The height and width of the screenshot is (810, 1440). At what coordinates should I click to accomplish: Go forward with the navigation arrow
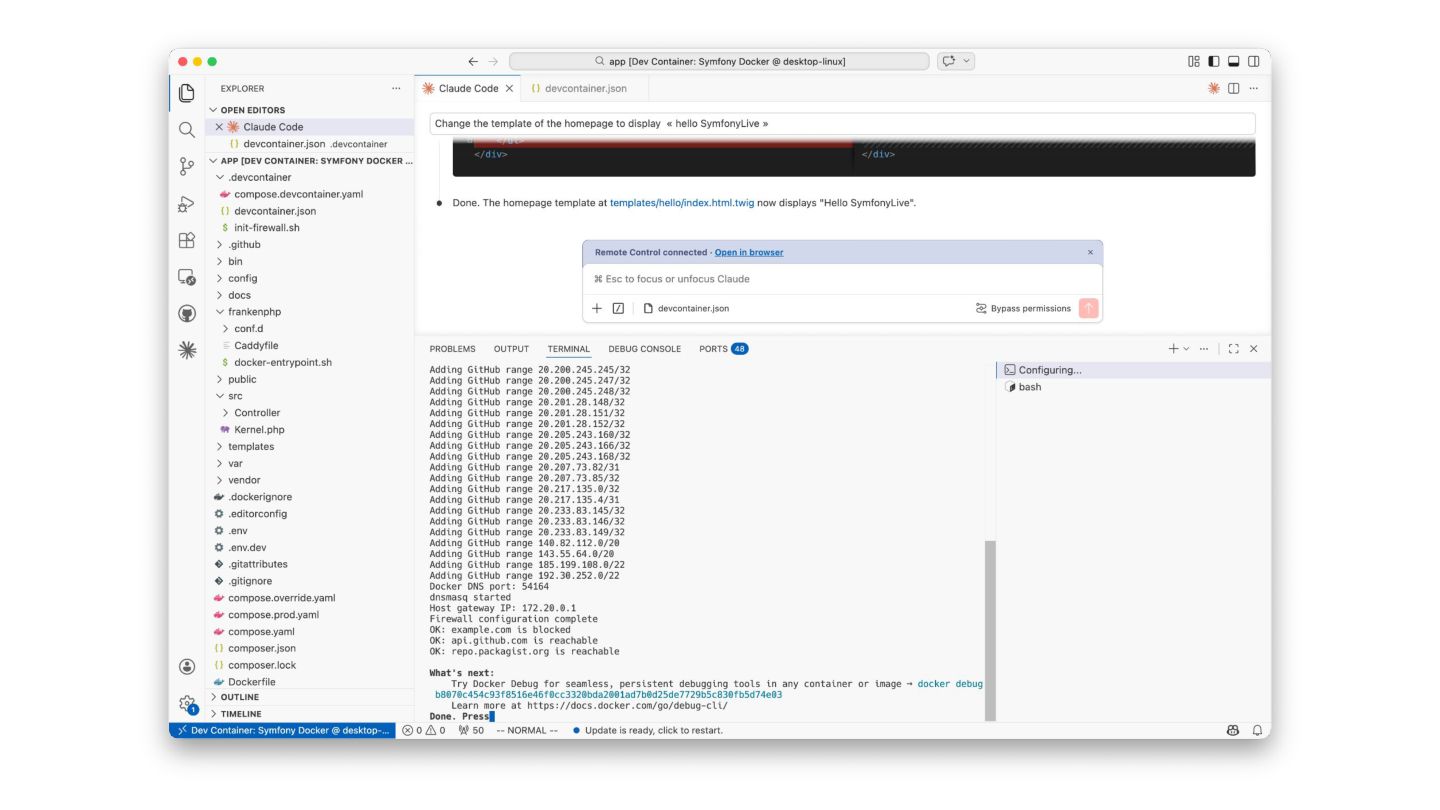(x=493, y=61)
